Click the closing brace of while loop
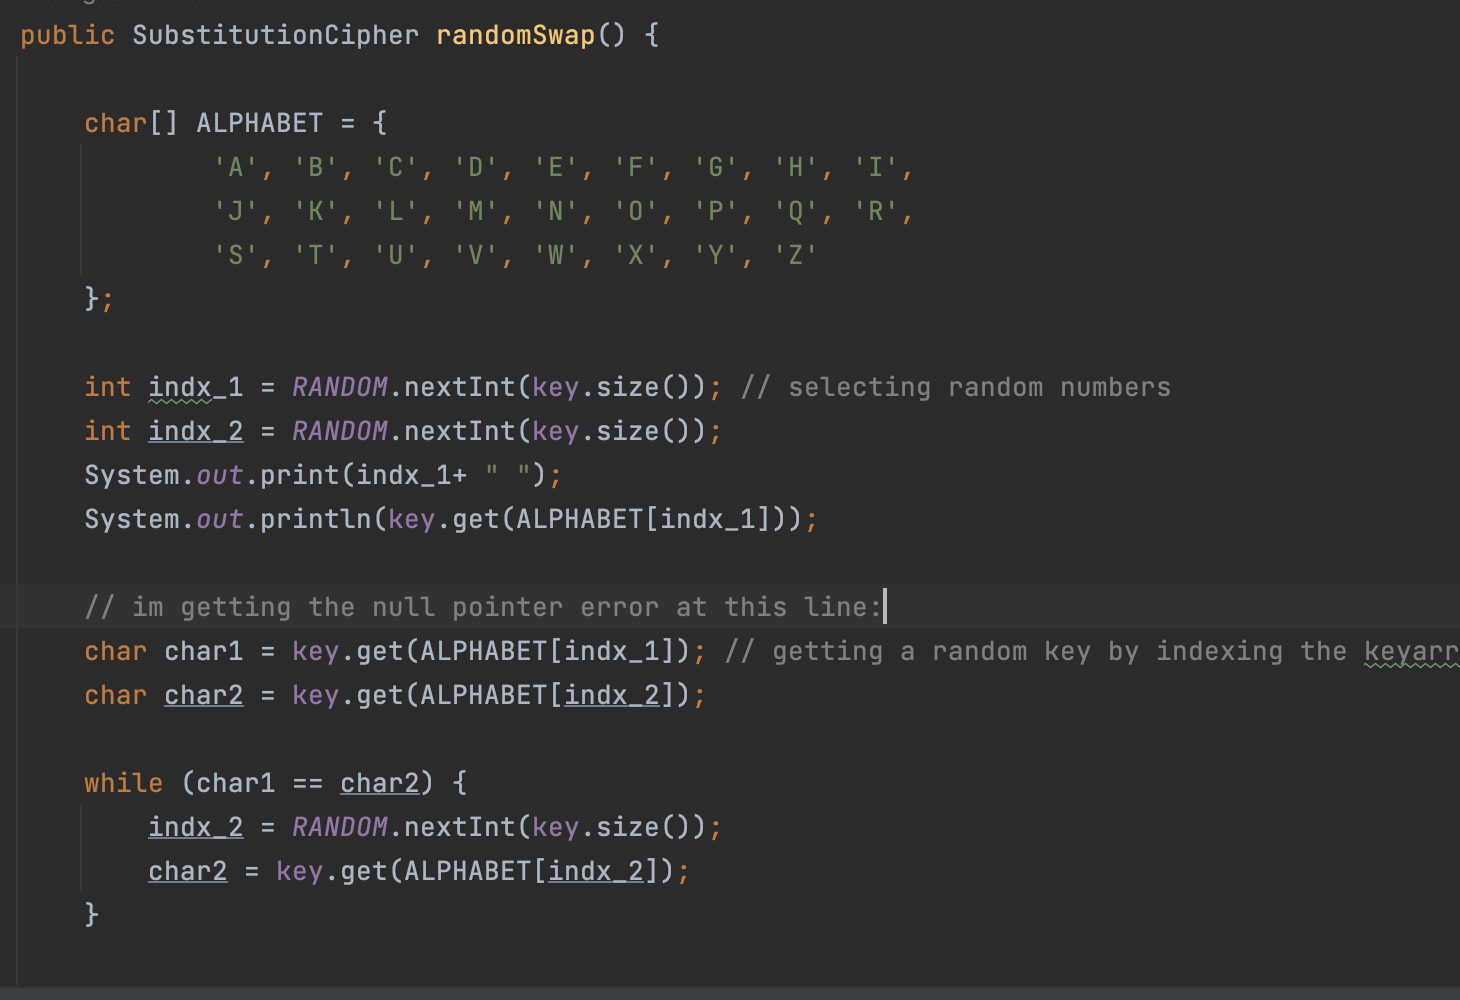Image resolution: width=1460 pixels, height=1000 pixels. tap(91, 914)
